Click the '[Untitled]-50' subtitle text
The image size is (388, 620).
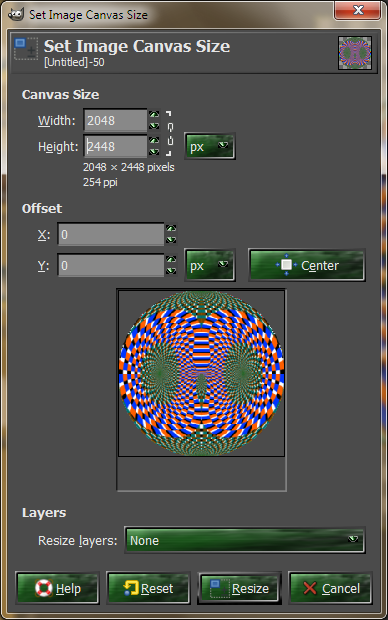(x=74, y=62)
